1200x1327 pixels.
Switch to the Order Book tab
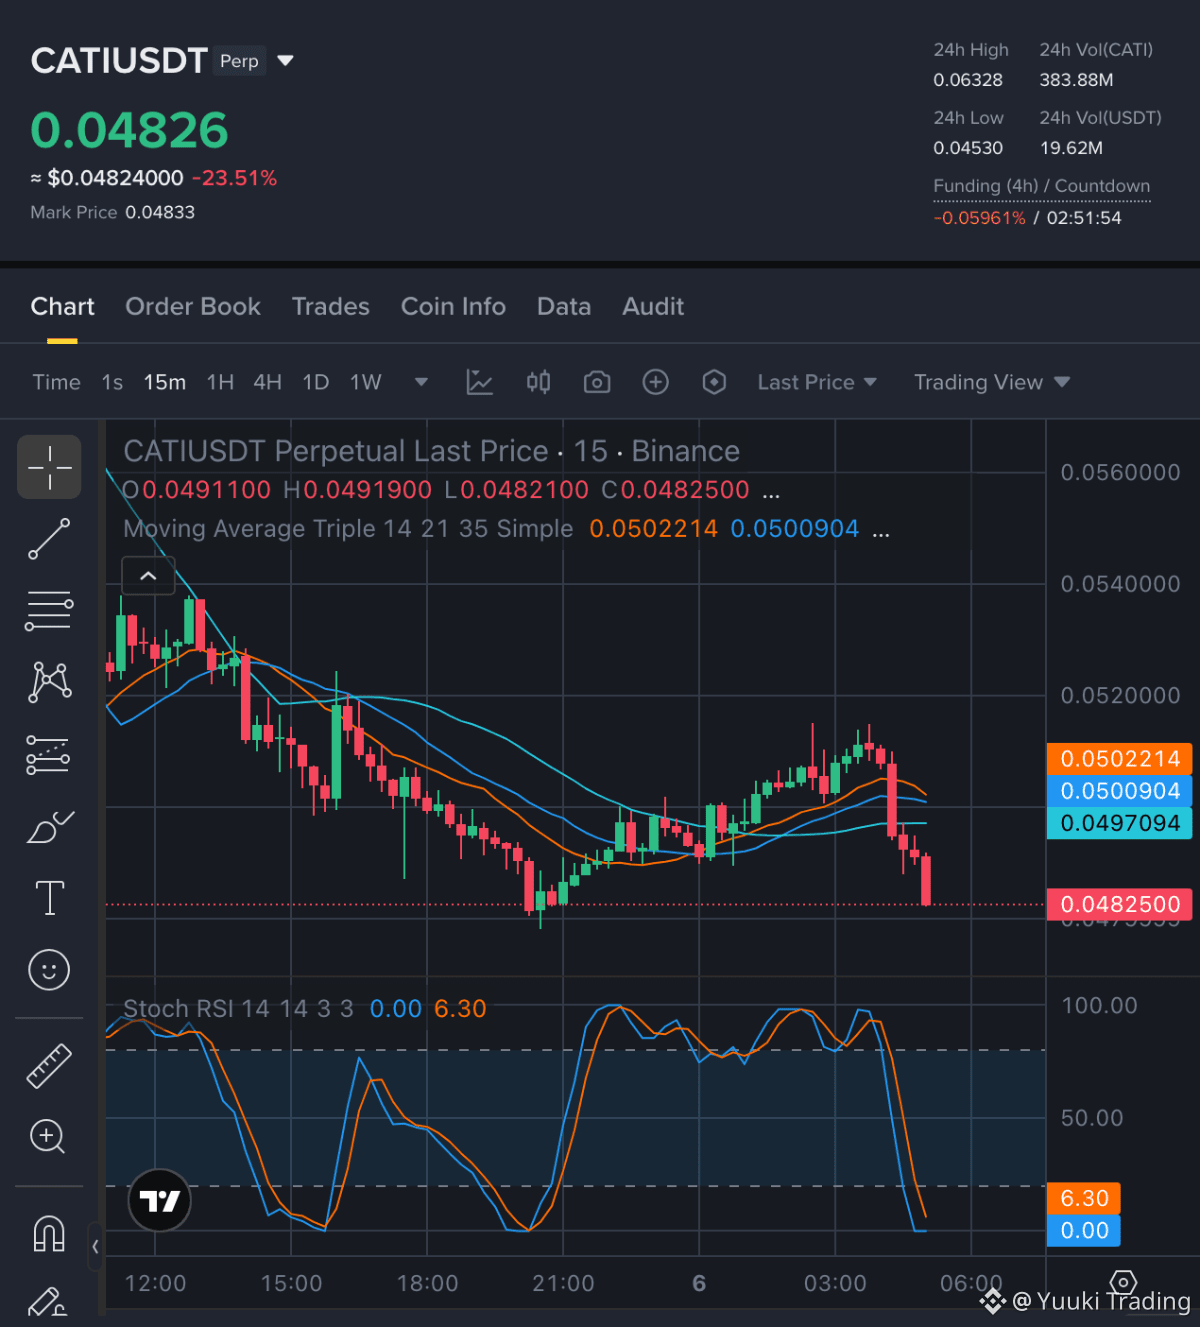(x=193, y=307)
